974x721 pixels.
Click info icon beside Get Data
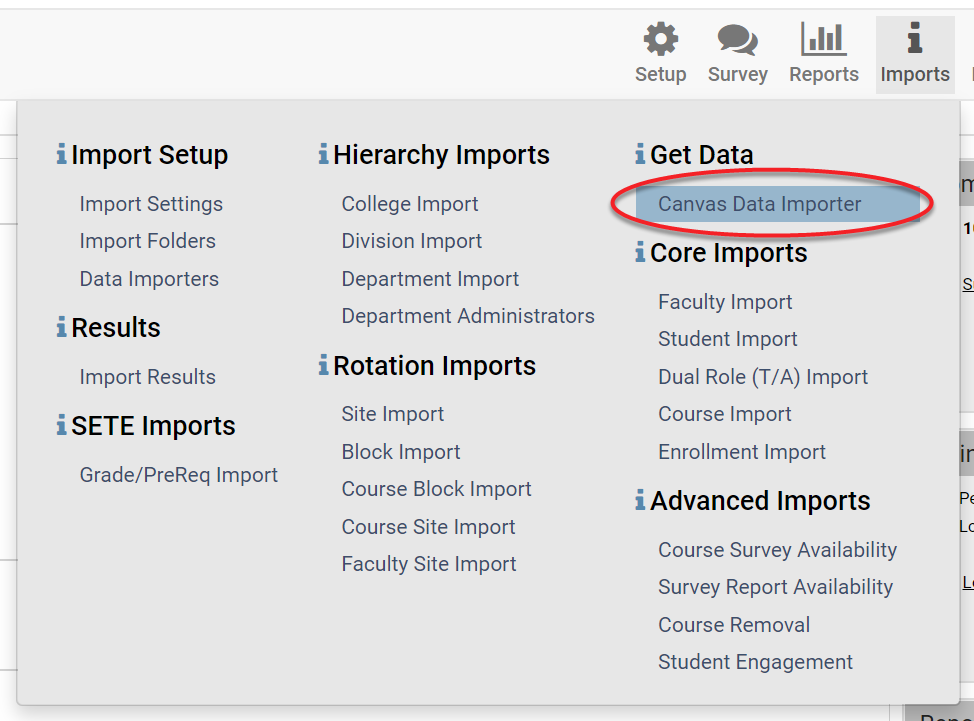[640, 155]
